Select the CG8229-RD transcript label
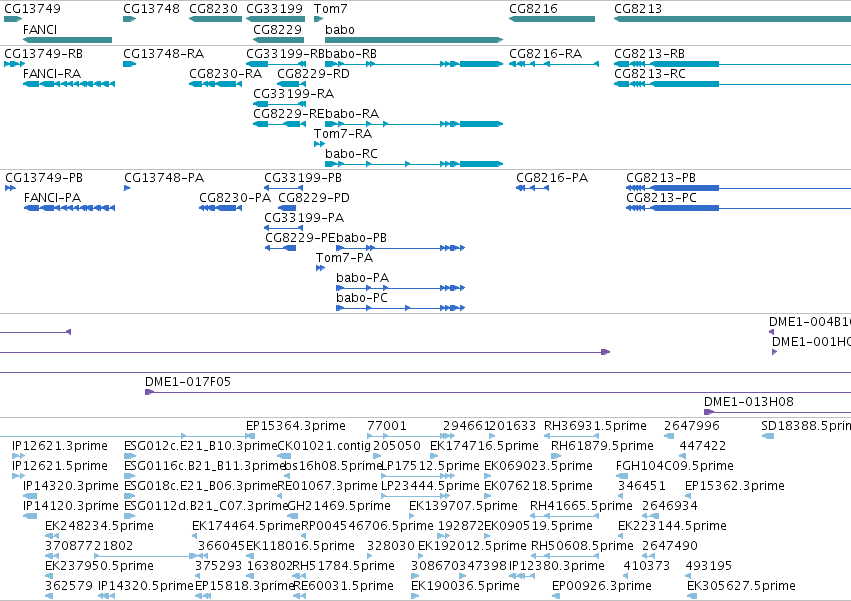This screenshot has width=851, height=601. (x=313, y=73)
